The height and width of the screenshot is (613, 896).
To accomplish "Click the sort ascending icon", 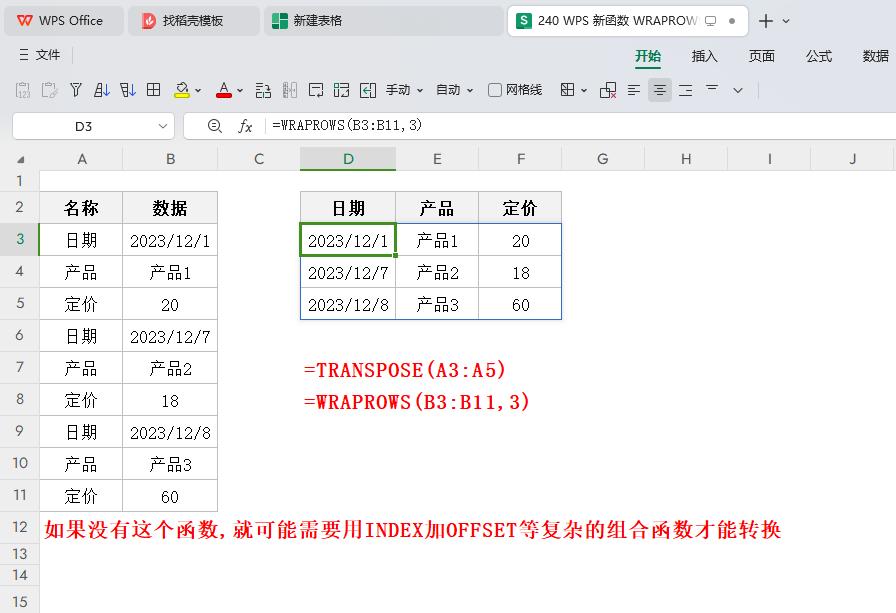I will [x=102, y=90].
